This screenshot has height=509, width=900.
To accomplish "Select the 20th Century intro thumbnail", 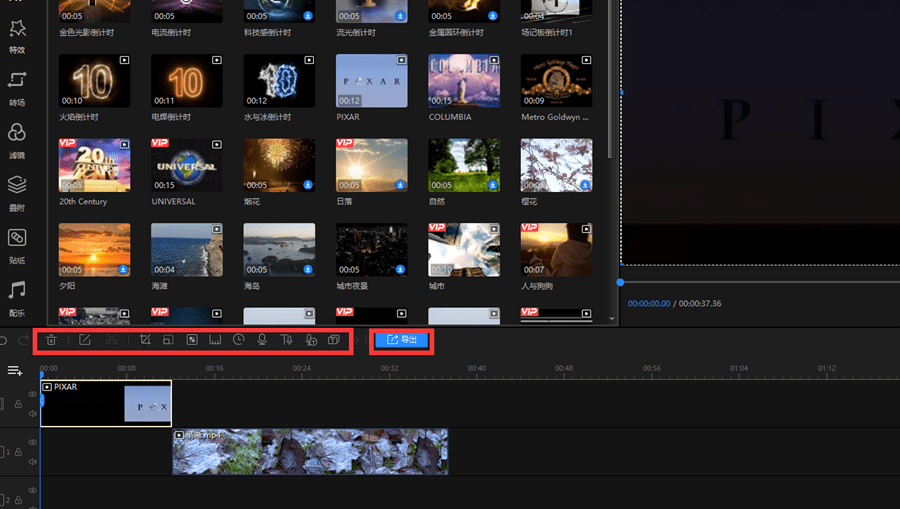I will (94, 165).
